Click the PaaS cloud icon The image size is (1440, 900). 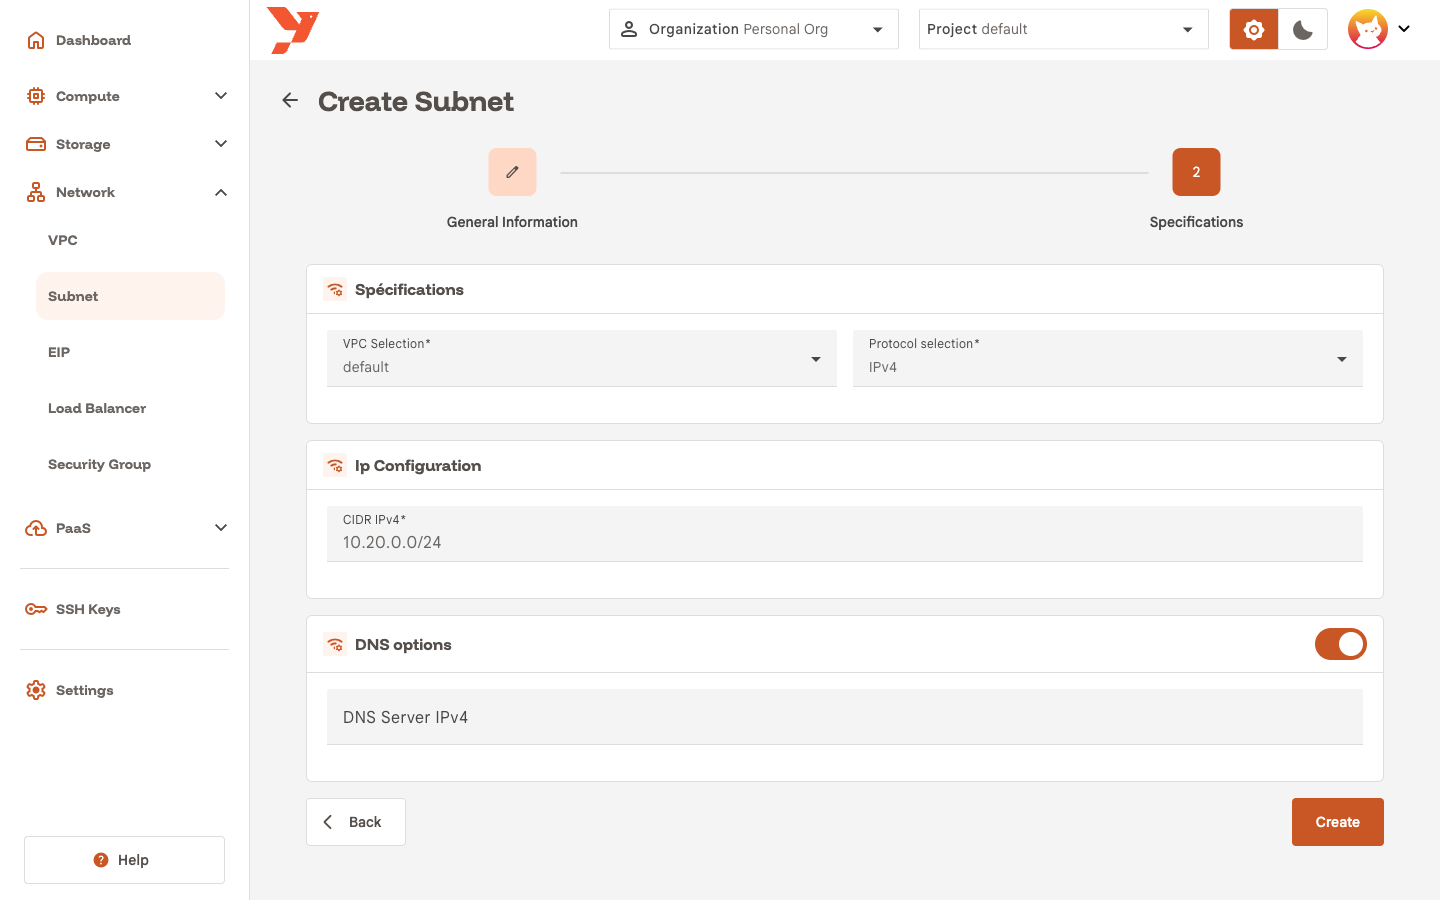pos(36,528)
